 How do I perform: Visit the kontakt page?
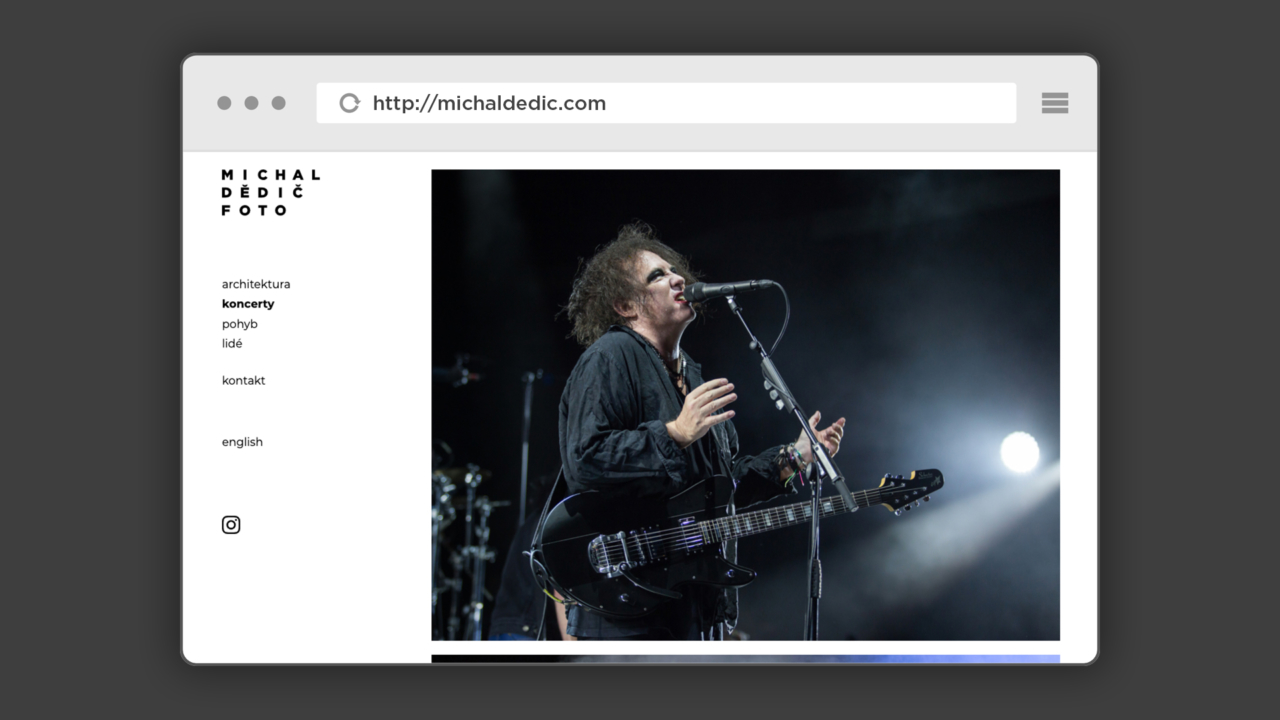244,381
